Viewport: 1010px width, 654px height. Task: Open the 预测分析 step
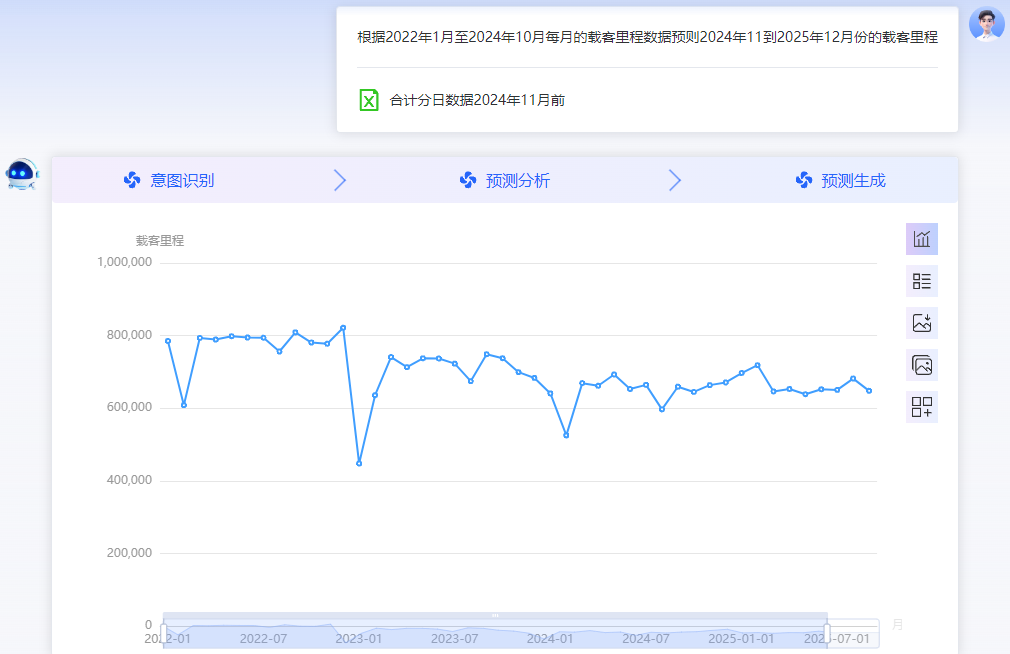click(505, 180)
